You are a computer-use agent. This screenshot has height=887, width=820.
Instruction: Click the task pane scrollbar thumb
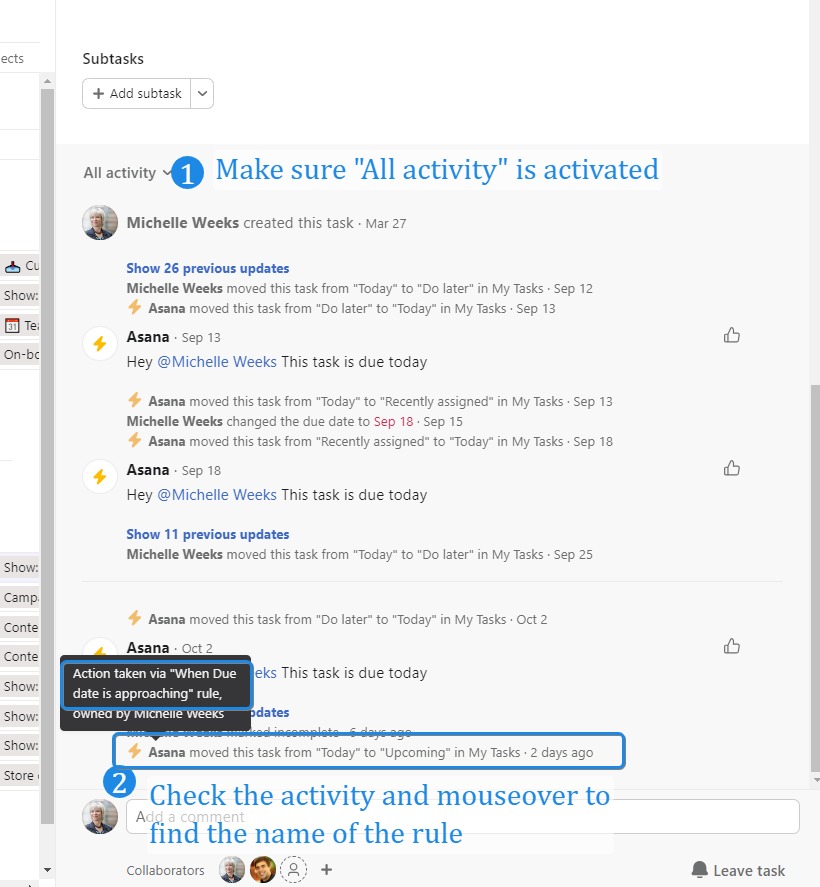(x=815, y=577)
